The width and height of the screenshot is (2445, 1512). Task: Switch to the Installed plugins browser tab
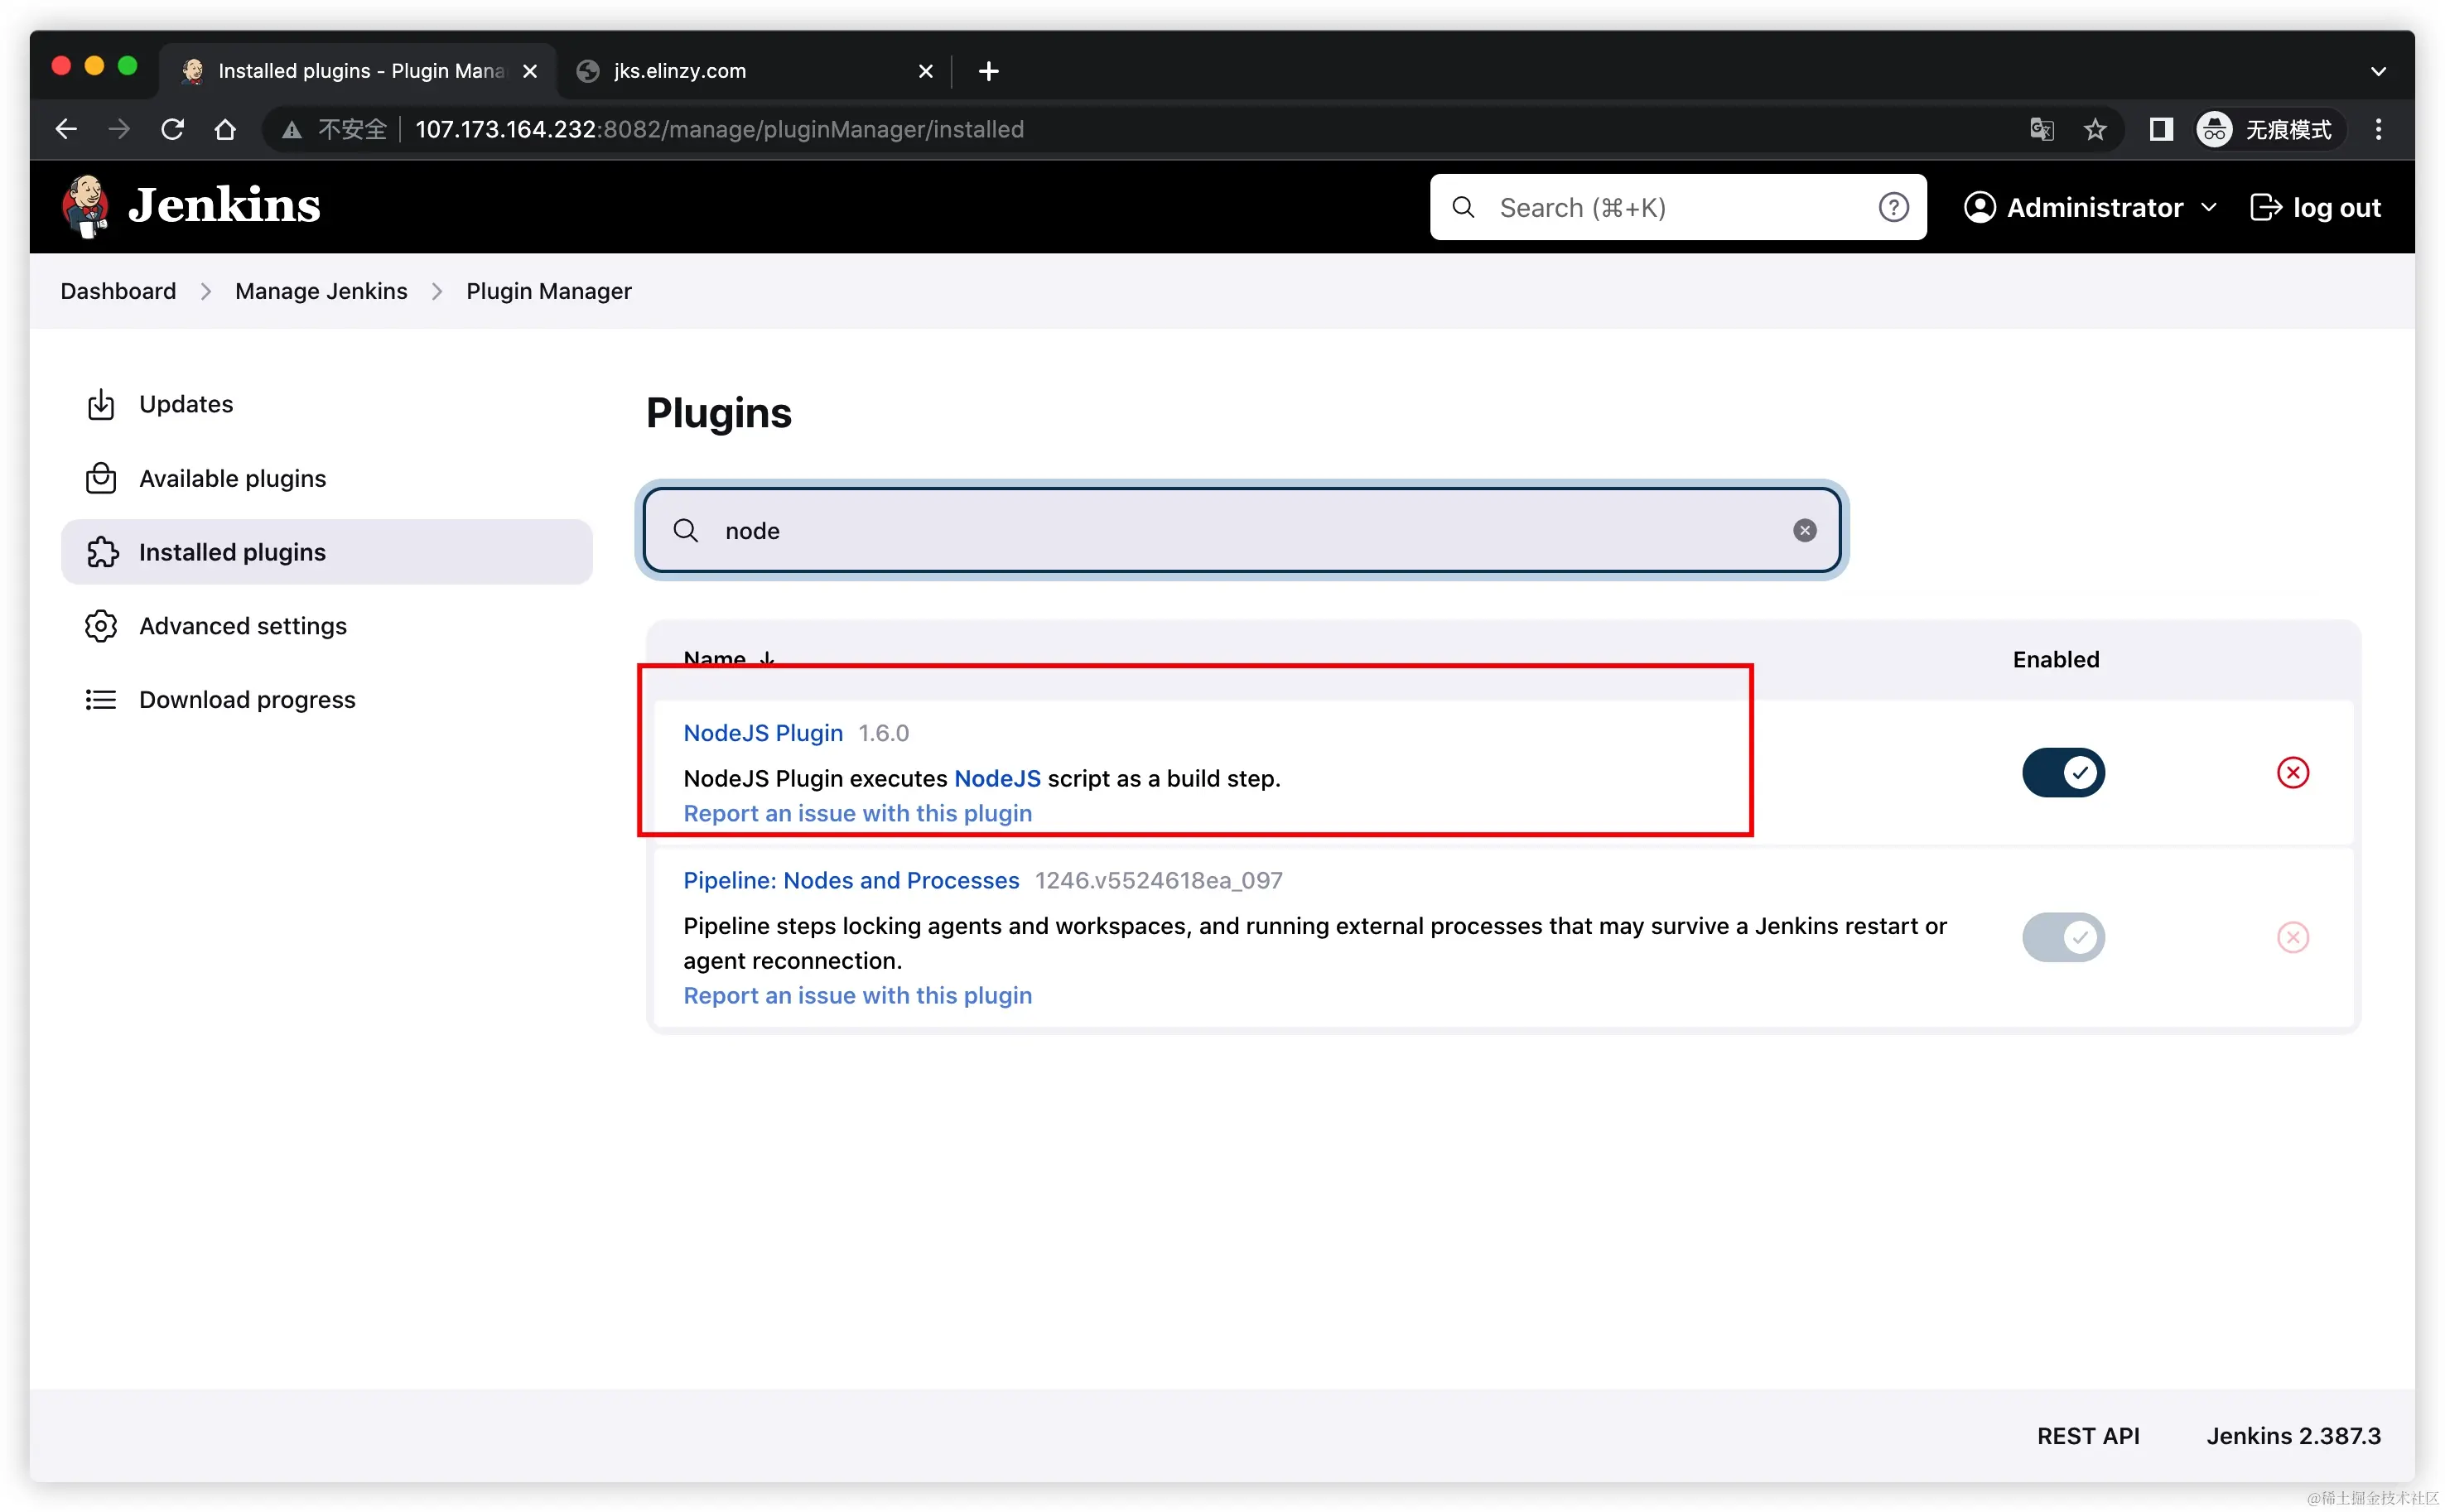pyautogui.click(x=358, y=71)
